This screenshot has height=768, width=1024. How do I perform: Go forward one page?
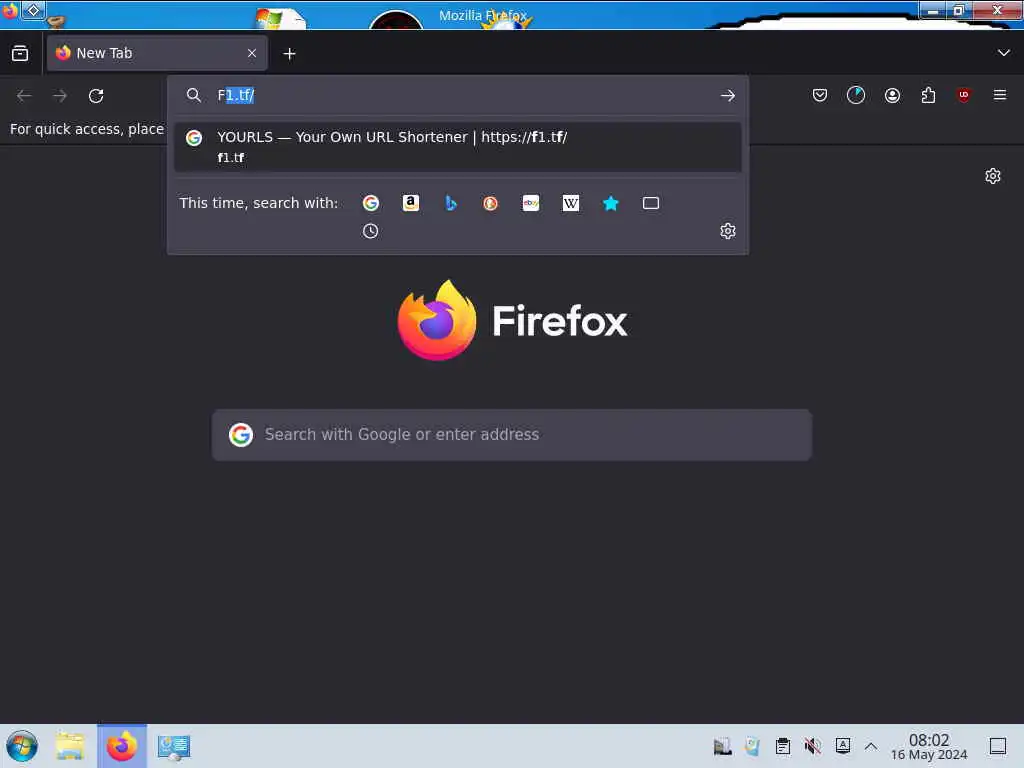pyautogui.click(x=60, y=95)
